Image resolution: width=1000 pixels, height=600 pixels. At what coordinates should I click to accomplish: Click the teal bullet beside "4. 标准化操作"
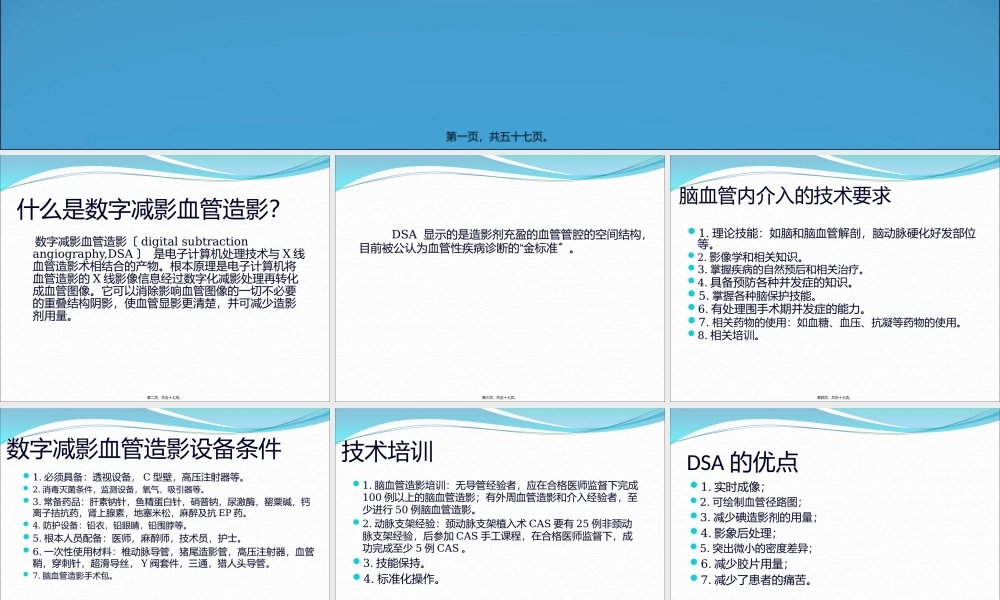(355, 577)
